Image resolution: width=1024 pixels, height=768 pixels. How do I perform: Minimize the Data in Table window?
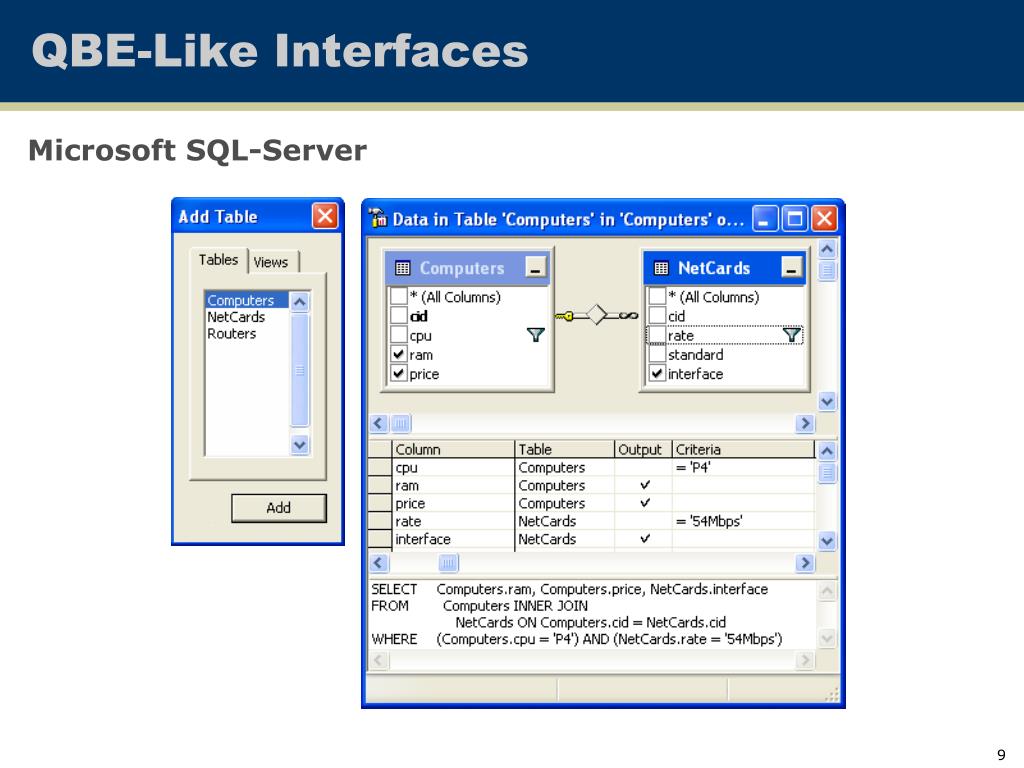point(765,218)
